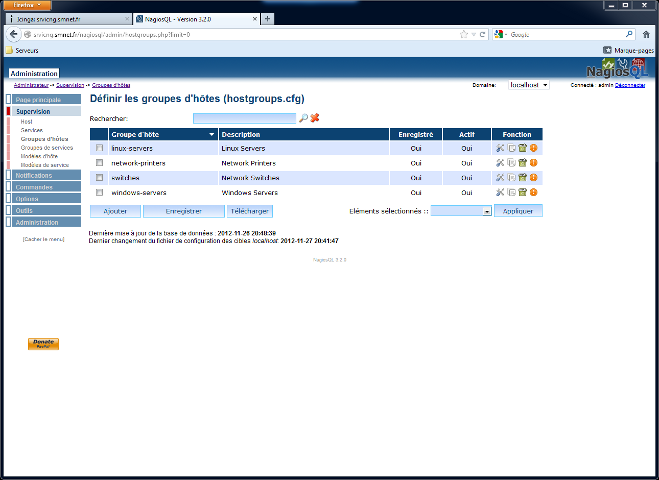Copy the linux-servers host group
The width and height of the screenshot is (659, 480).
point(511,148)
